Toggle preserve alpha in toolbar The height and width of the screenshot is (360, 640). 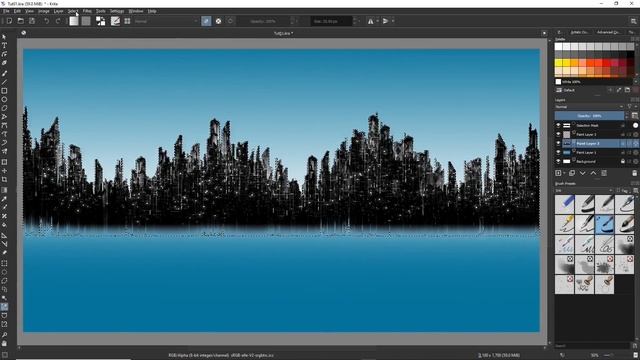coord(218,21)
